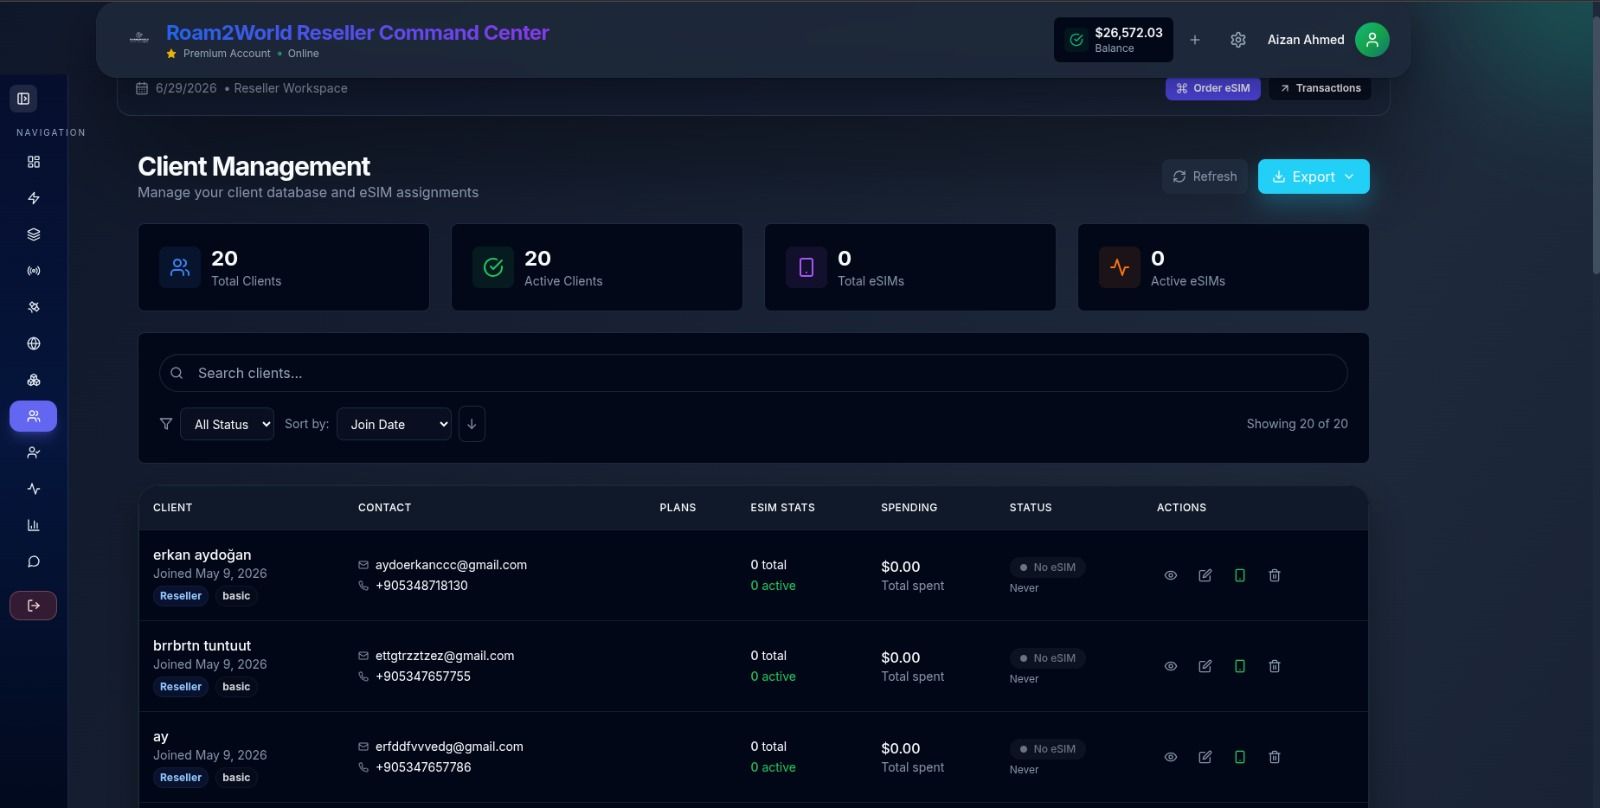Viewport: 1600px width, 808px height.
Task: Click the activity pulse icon in sidebar
Action: tap(34, 489)
